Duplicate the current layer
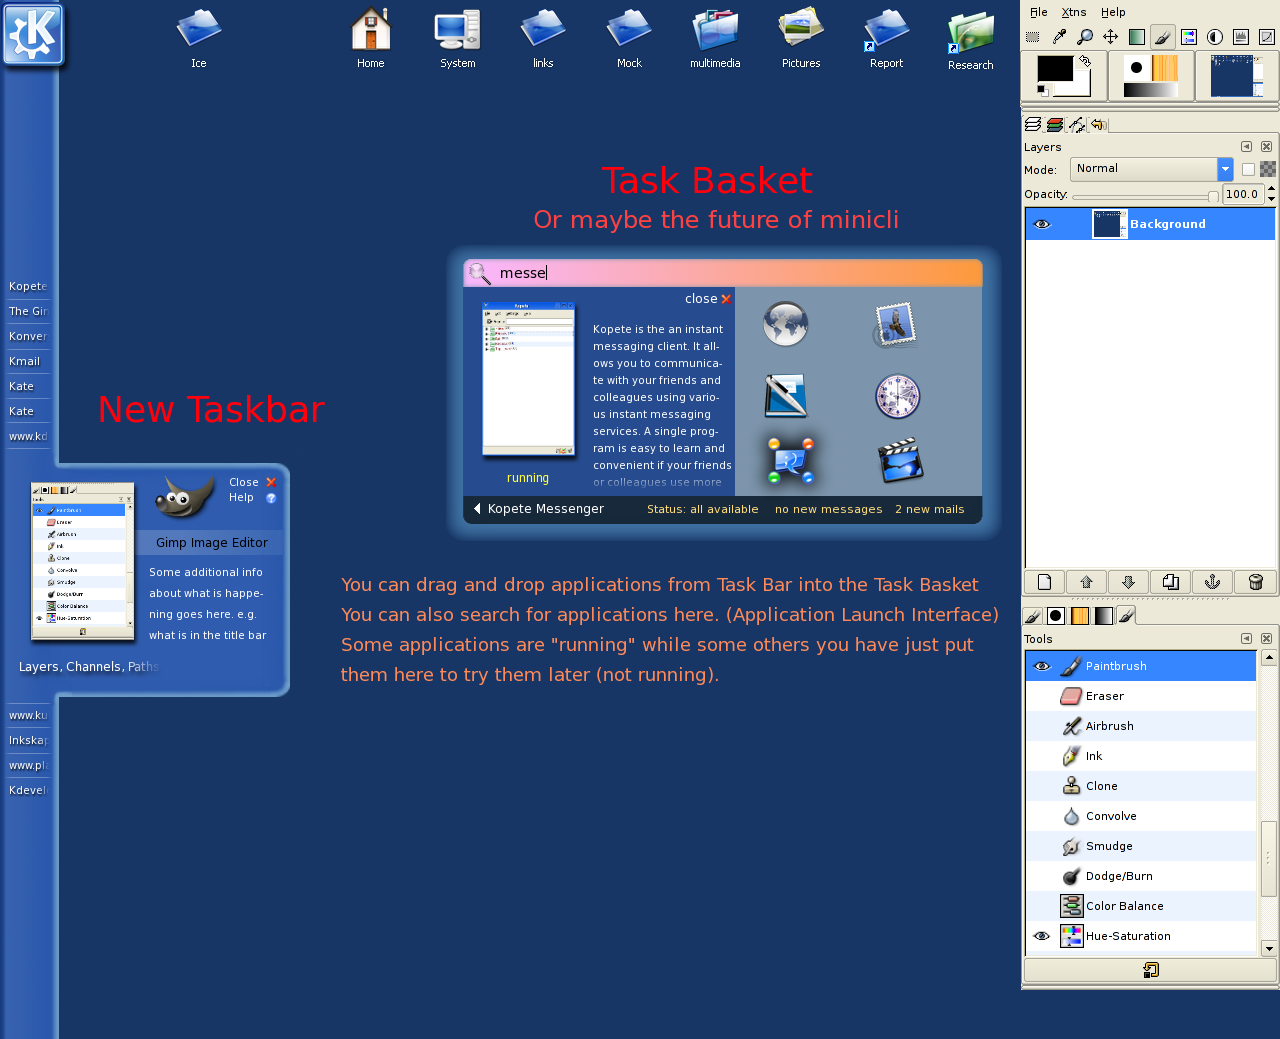The width and height of the screenshot is (1280, 1039). [1171, 582]
